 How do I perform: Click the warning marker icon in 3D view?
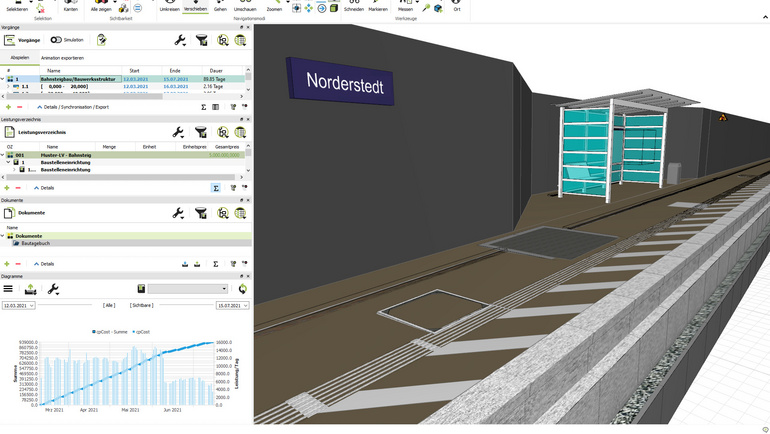tap(722, 117)
